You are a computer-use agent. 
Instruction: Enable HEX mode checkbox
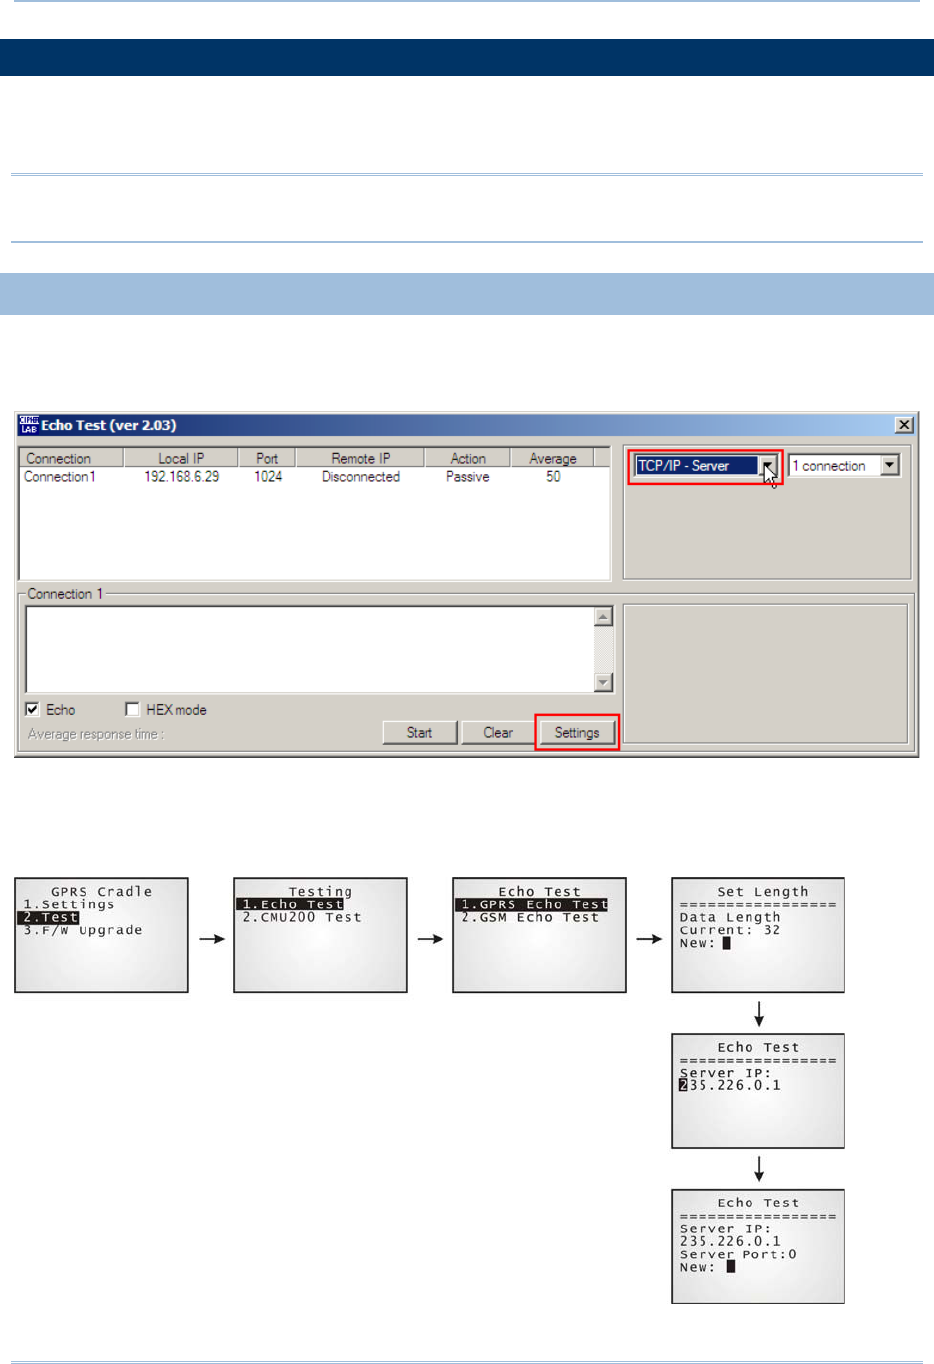pyautogui.click(x=132, y=709)
